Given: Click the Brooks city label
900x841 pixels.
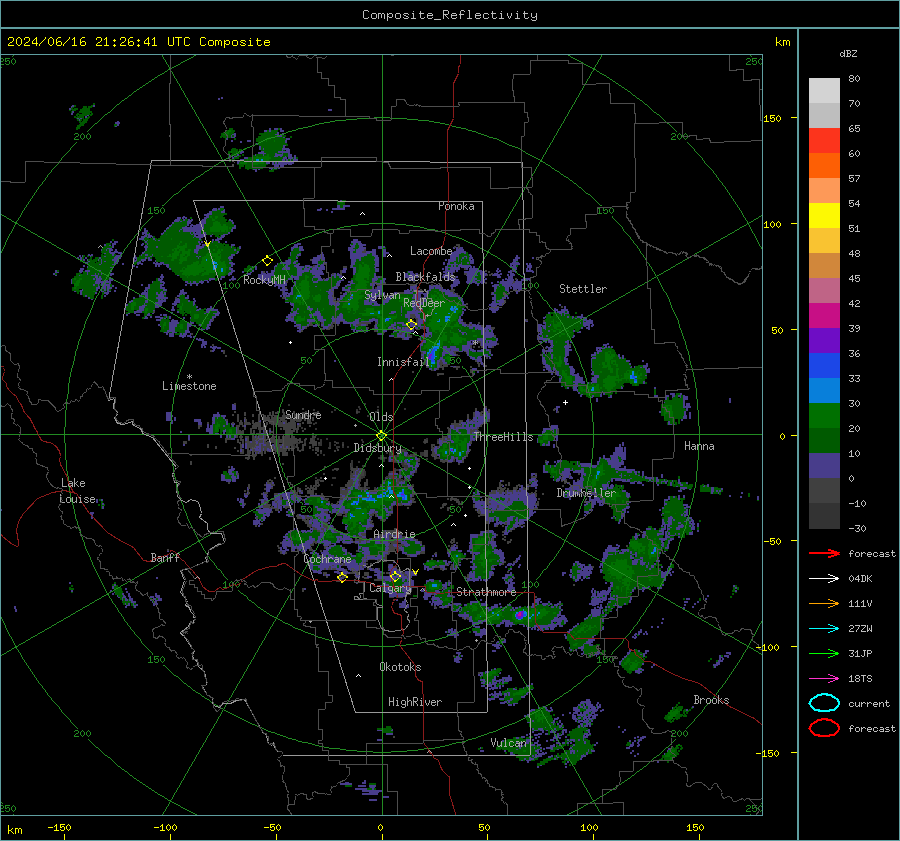Looking at the screenshot, I should [711, 700].
